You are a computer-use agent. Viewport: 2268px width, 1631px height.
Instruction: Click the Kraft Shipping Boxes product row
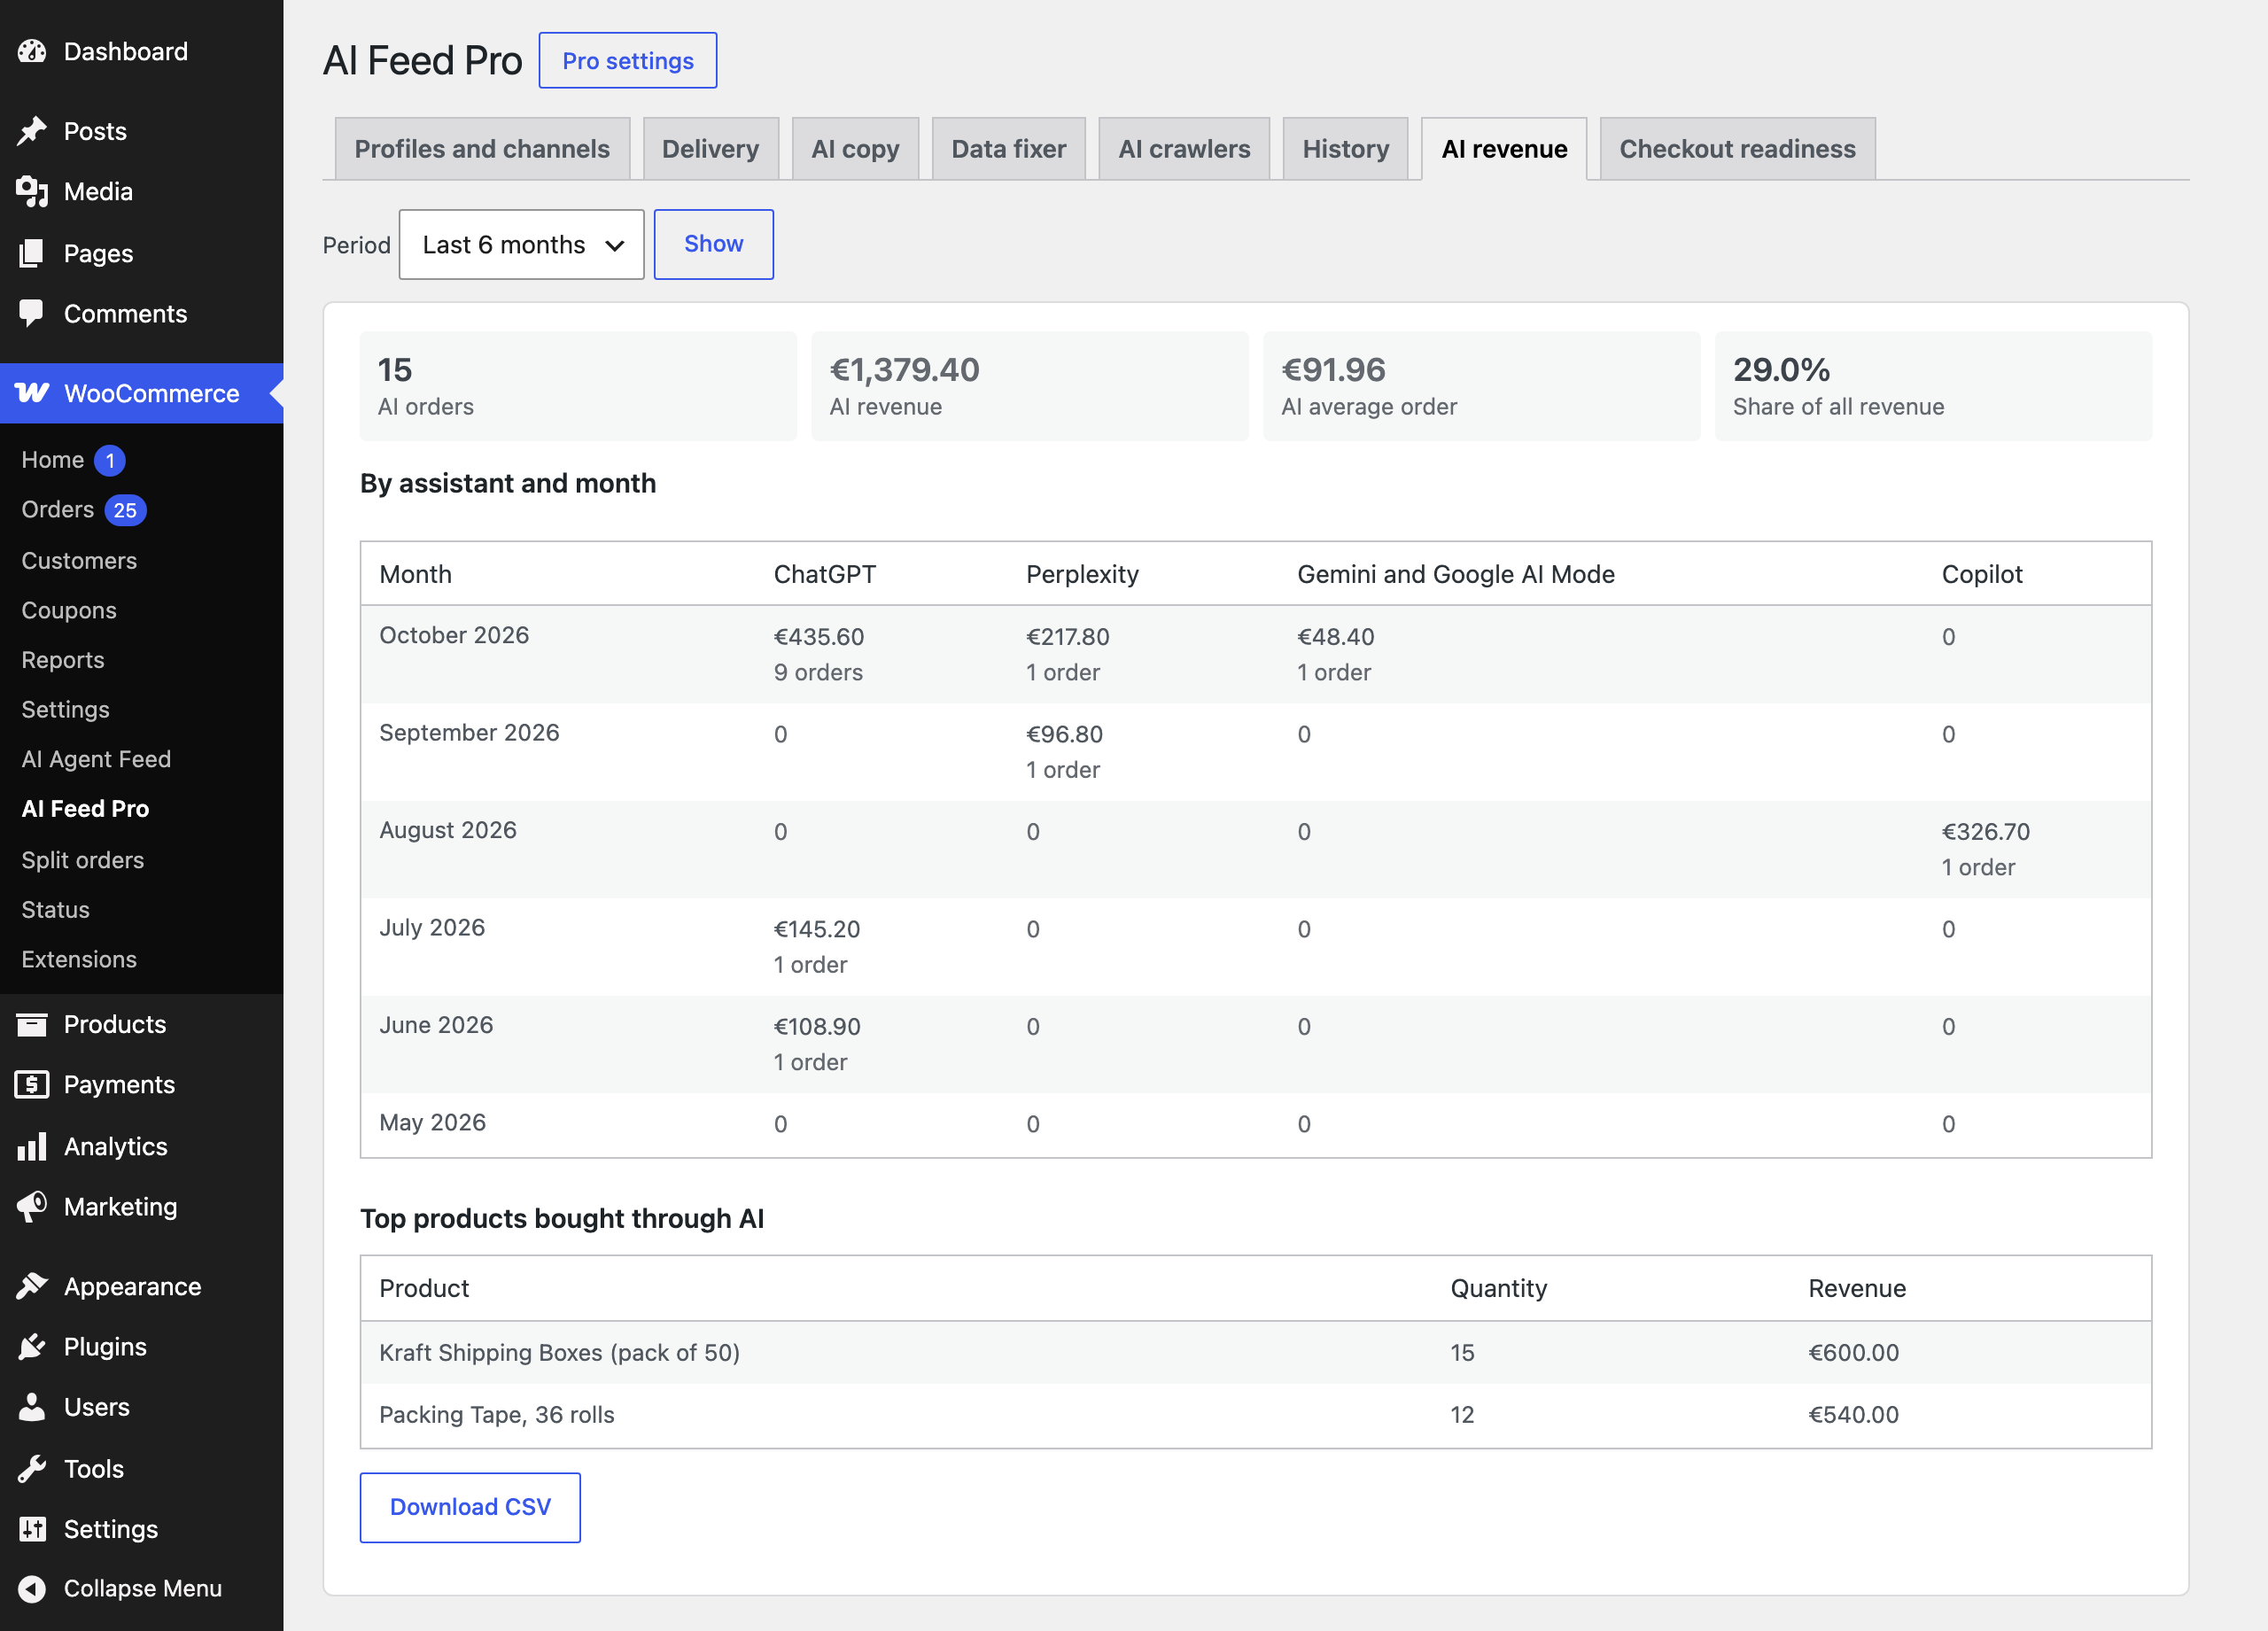[x=1256, y=1353]
